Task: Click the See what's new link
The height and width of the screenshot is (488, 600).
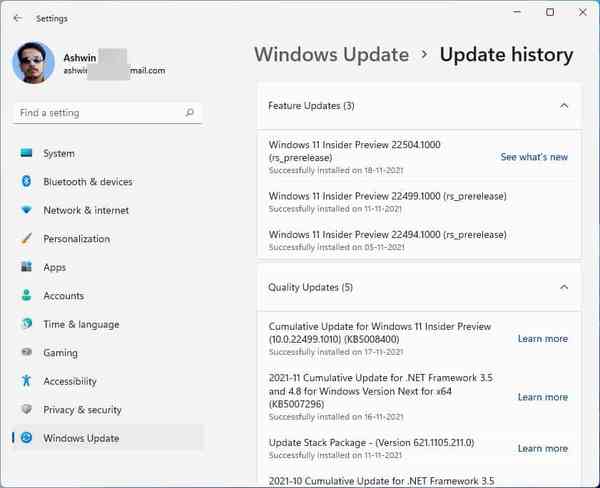Action: (534, 157)
